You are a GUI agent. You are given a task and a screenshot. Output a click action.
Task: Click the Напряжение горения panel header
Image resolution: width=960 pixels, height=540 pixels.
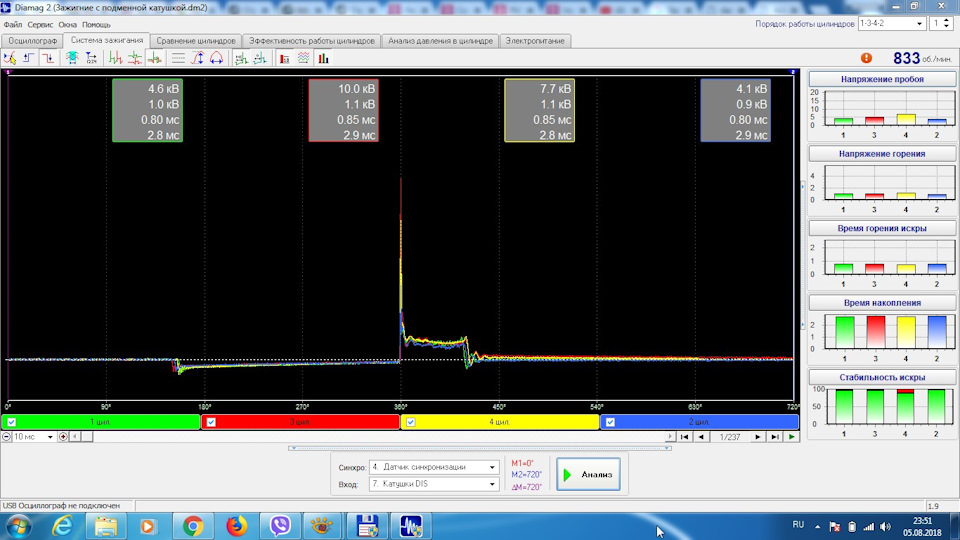pyautogui.click(x=882, y=154)
